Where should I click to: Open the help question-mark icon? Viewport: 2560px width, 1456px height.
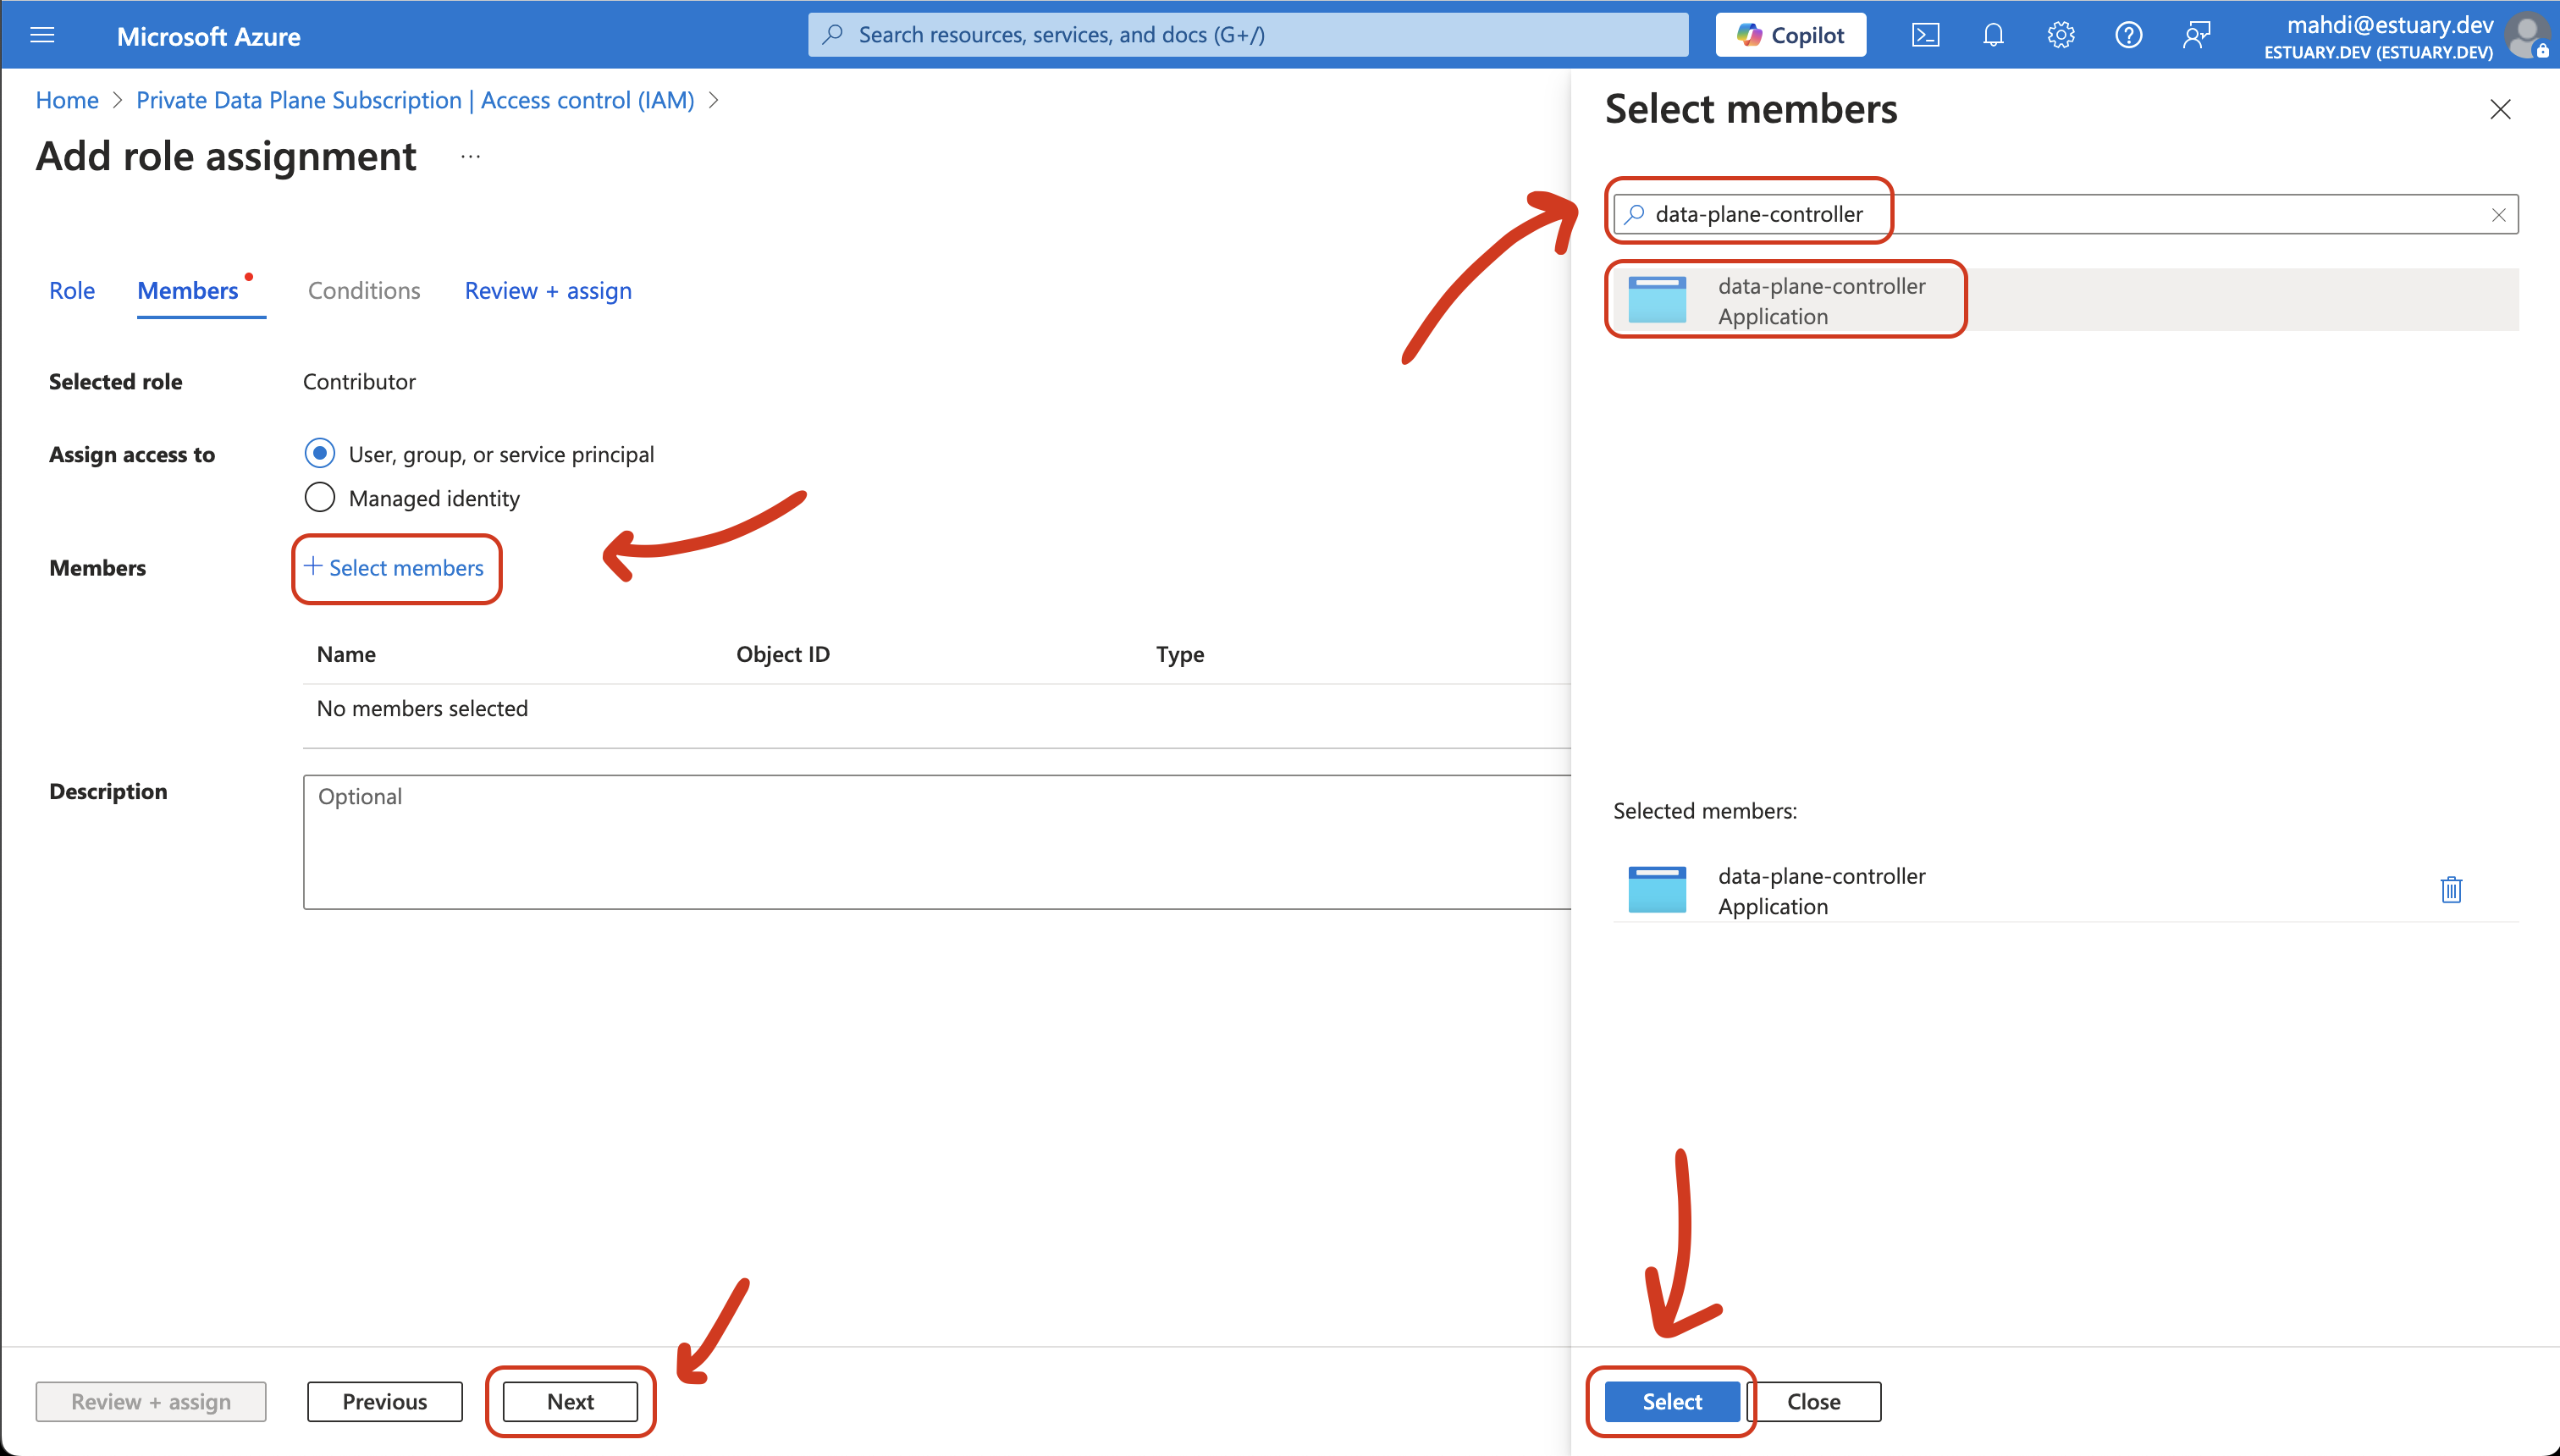pos(2129,34)
